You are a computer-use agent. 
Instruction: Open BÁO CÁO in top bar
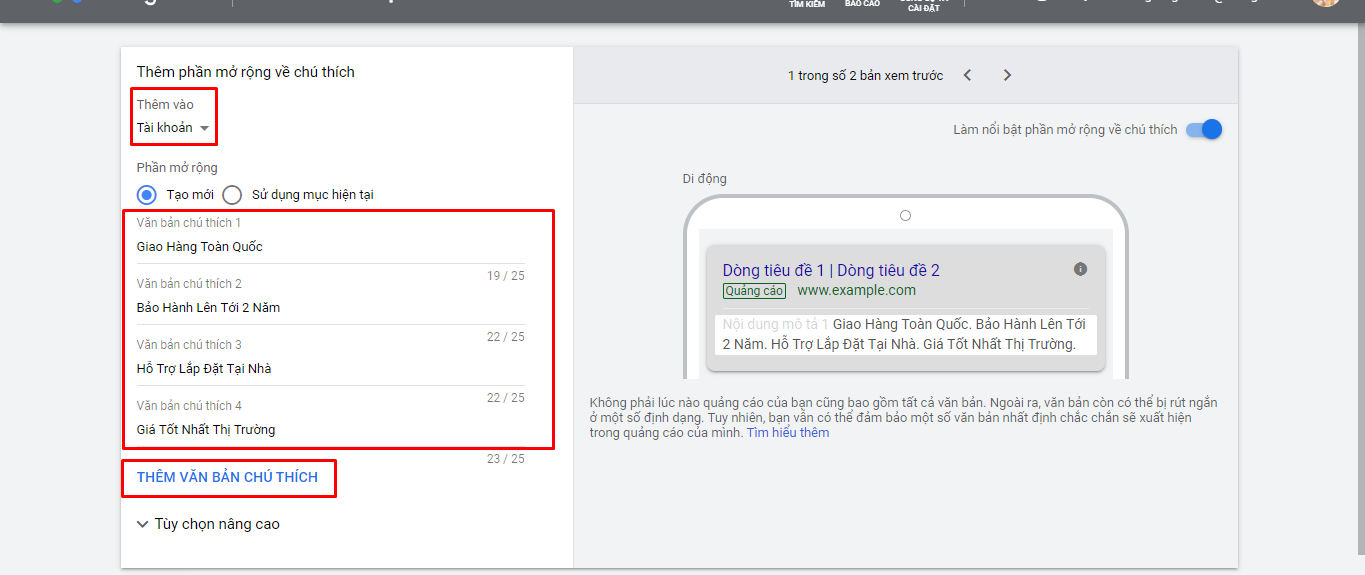pos(862,4)
